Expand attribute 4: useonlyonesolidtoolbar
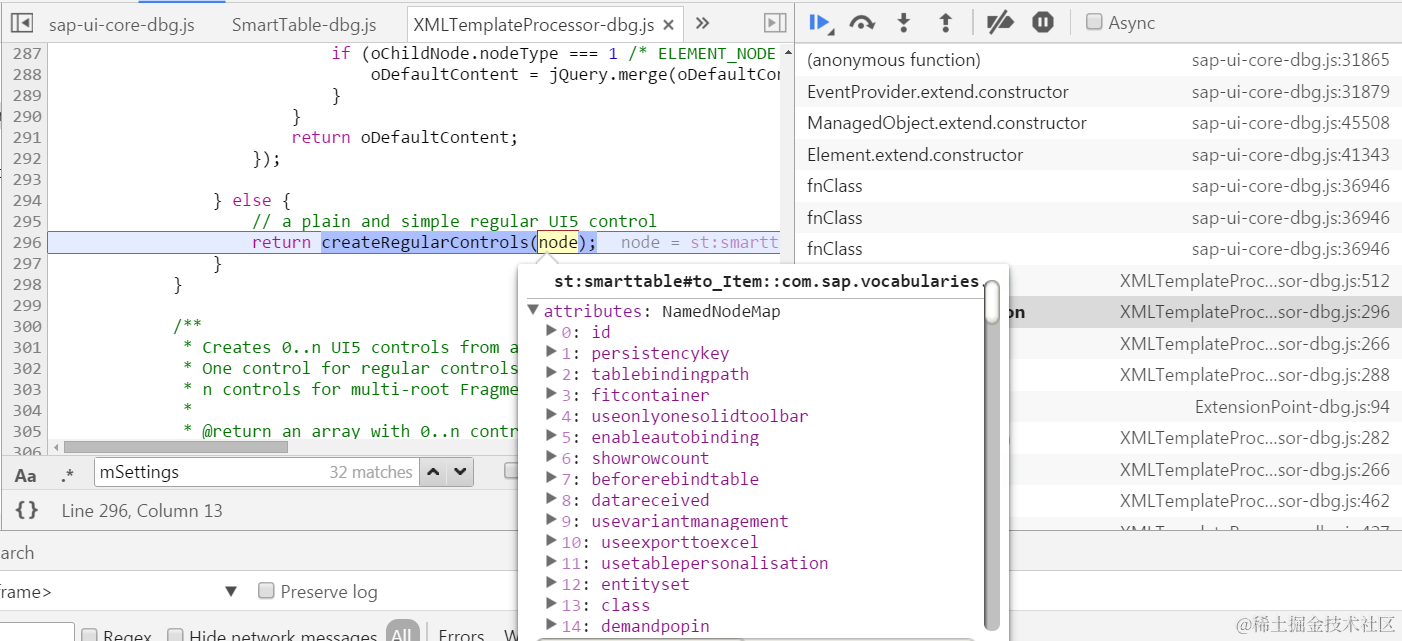Screen dimensions: 1402x641 551,416
